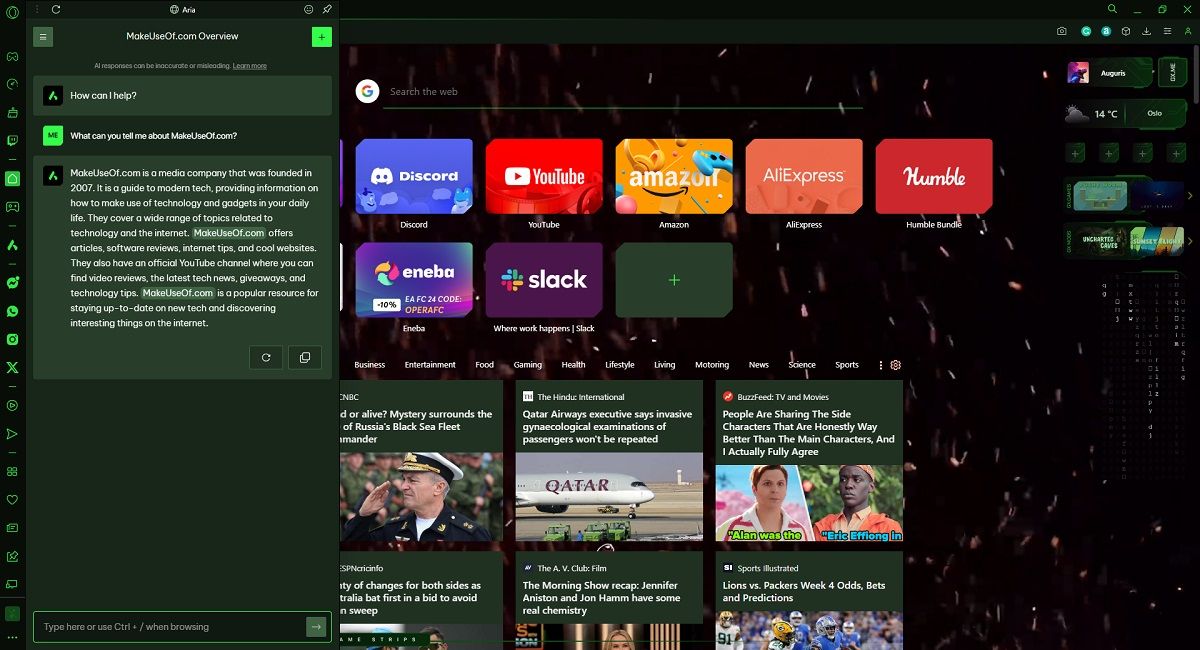Open Easy Setup from the toolbar
Image resolution: width=1200 pixels, height=650 pixels.
coord(1168,31)
